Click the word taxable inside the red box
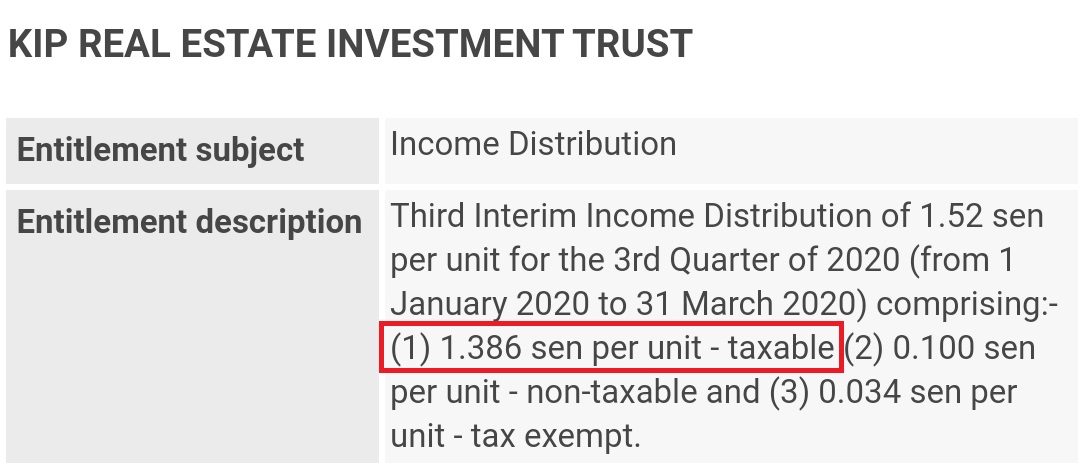The height and width of the screenshot is (463, 1078). coord(780,348)
